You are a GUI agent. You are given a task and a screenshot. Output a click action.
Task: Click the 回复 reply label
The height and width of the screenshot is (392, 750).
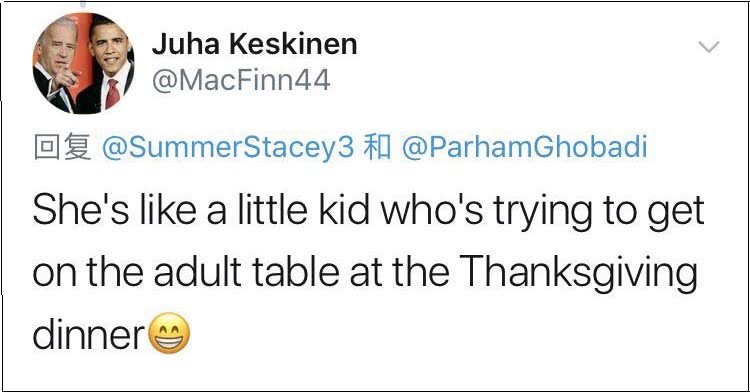(x=62, y=147)
